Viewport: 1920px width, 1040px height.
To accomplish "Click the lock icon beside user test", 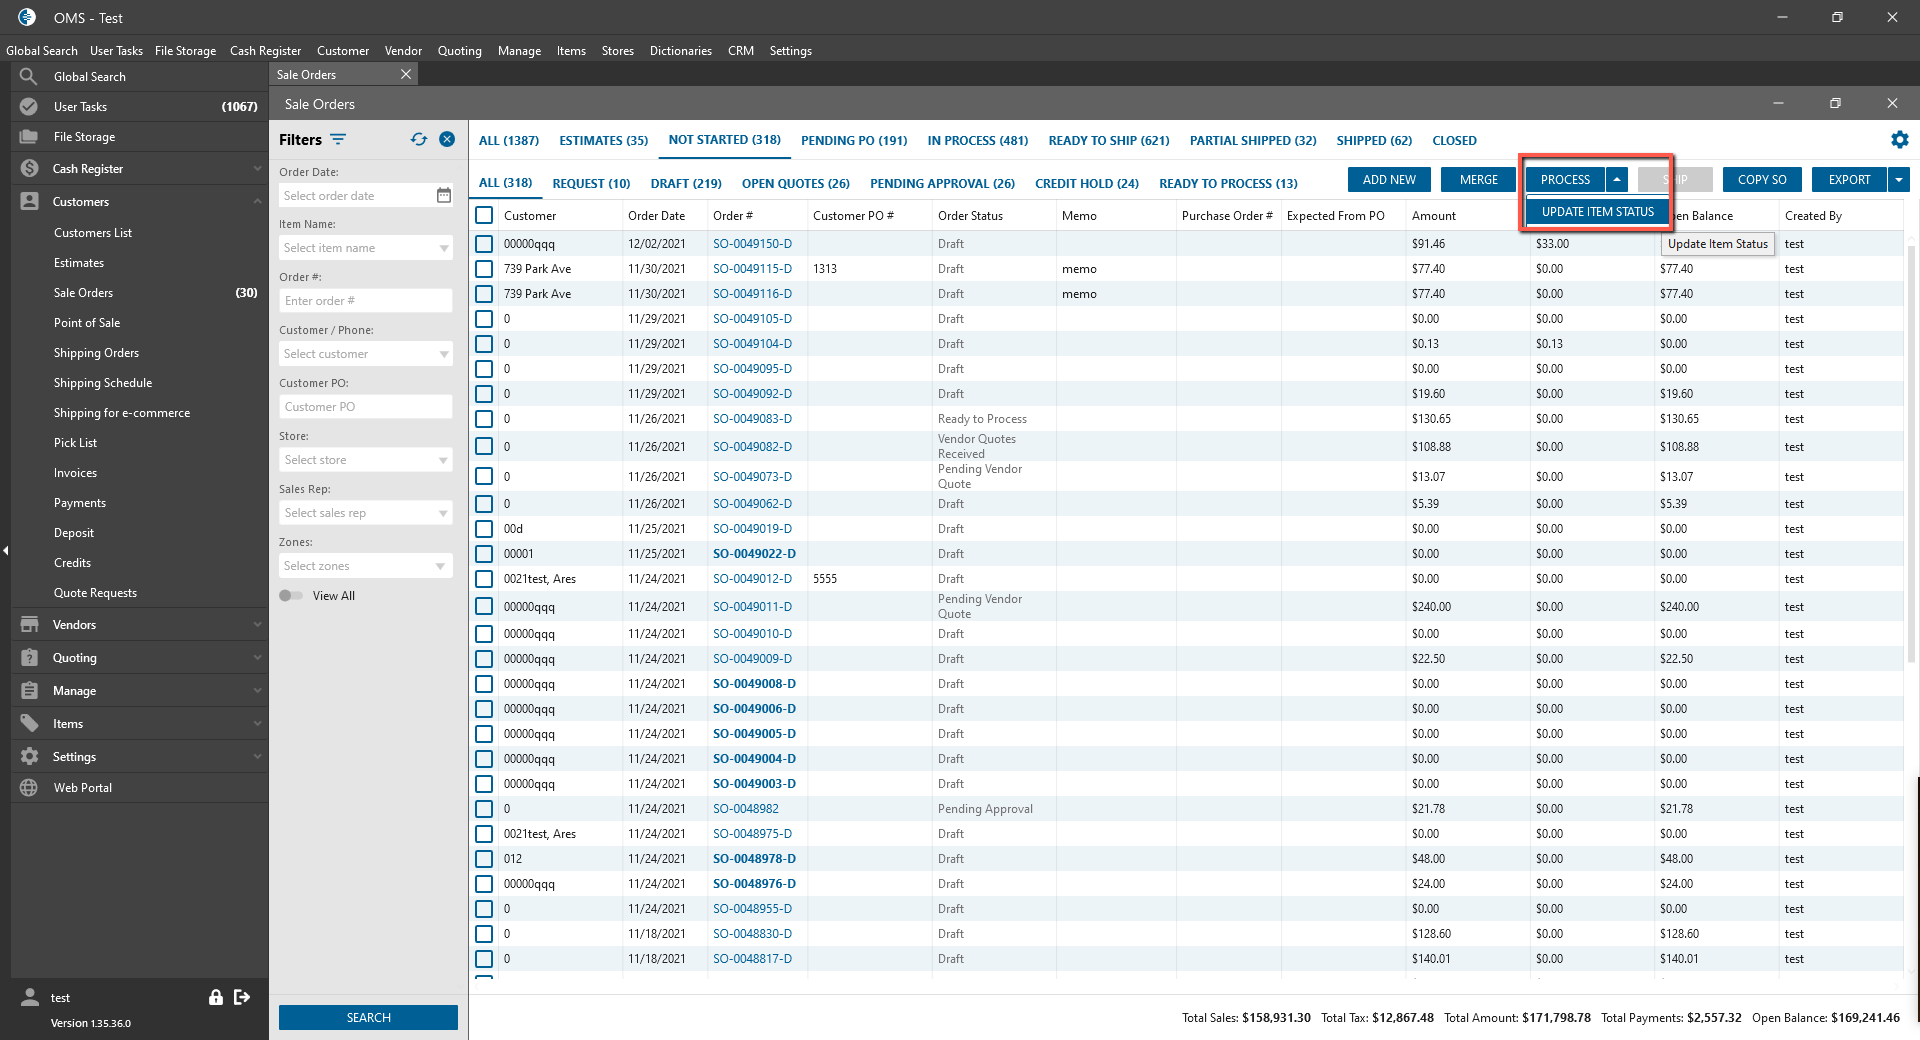I will point(215,997).
